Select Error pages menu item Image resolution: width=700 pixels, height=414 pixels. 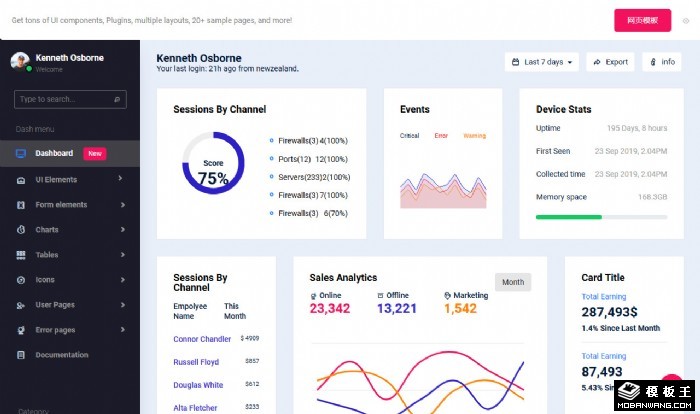55,330
